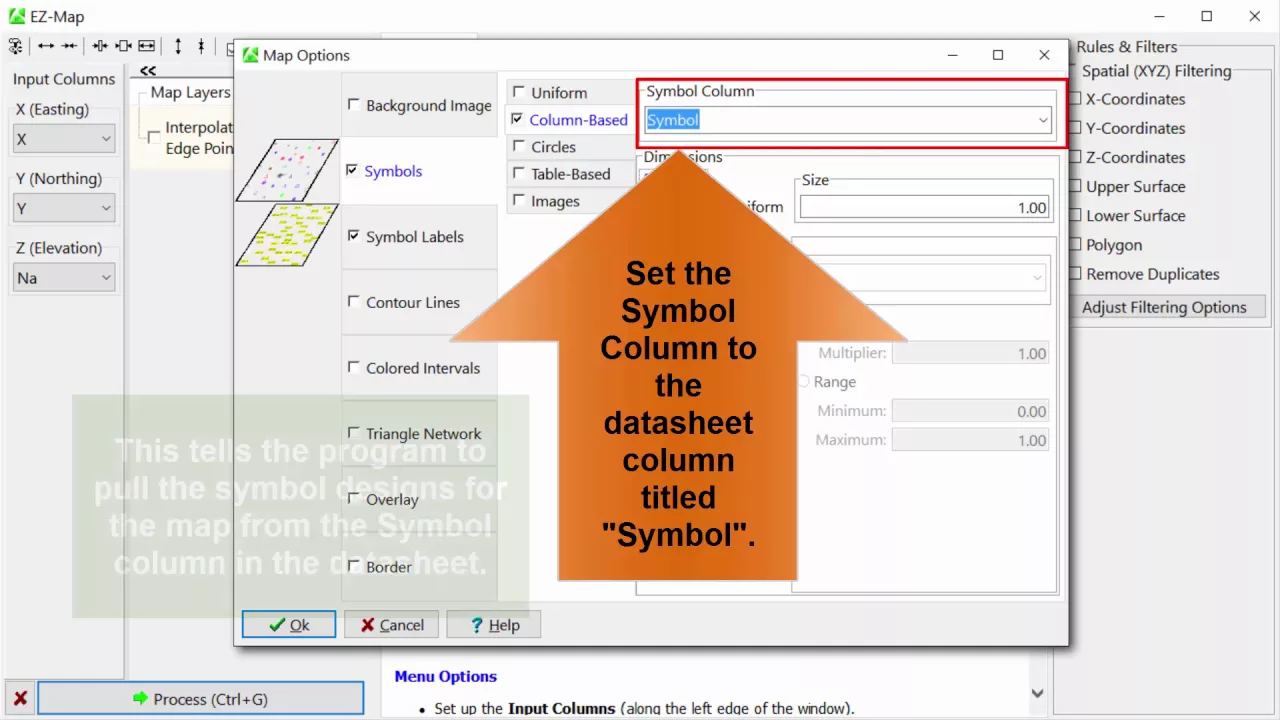
Task: Enable Remove Duplicates checkbox
Action: (1076, 273)
